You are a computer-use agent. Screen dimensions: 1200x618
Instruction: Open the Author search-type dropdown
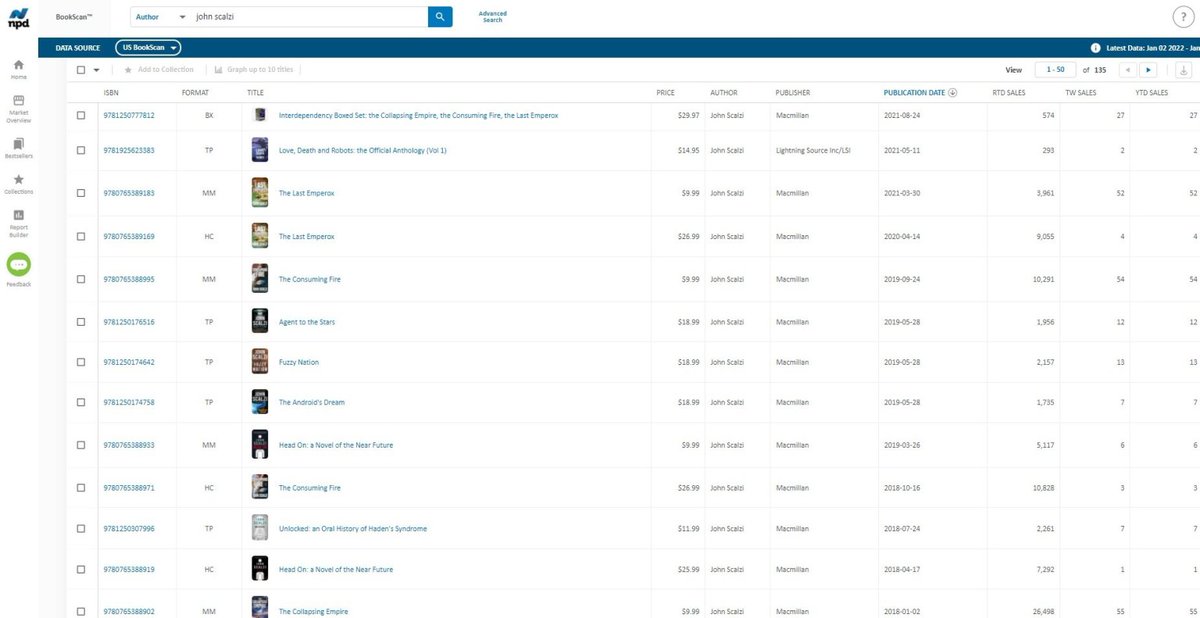tap(160, 17)
